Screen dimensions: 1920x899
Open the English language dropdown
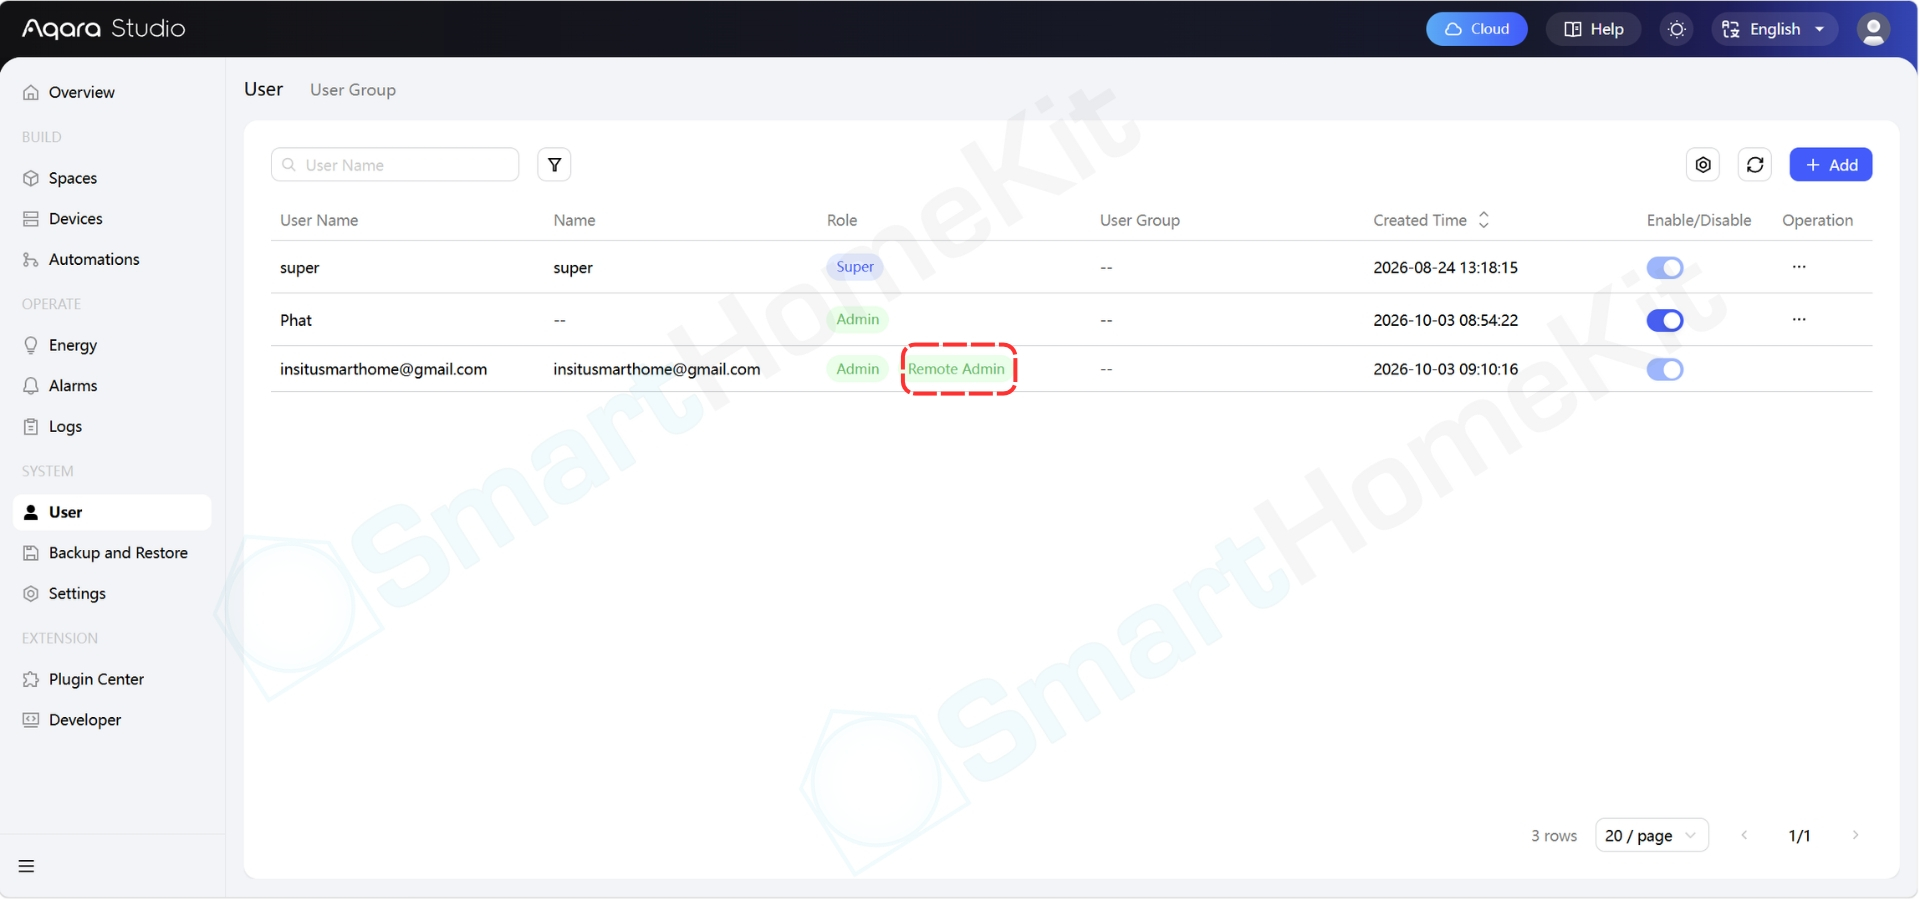click(1774, 29)
